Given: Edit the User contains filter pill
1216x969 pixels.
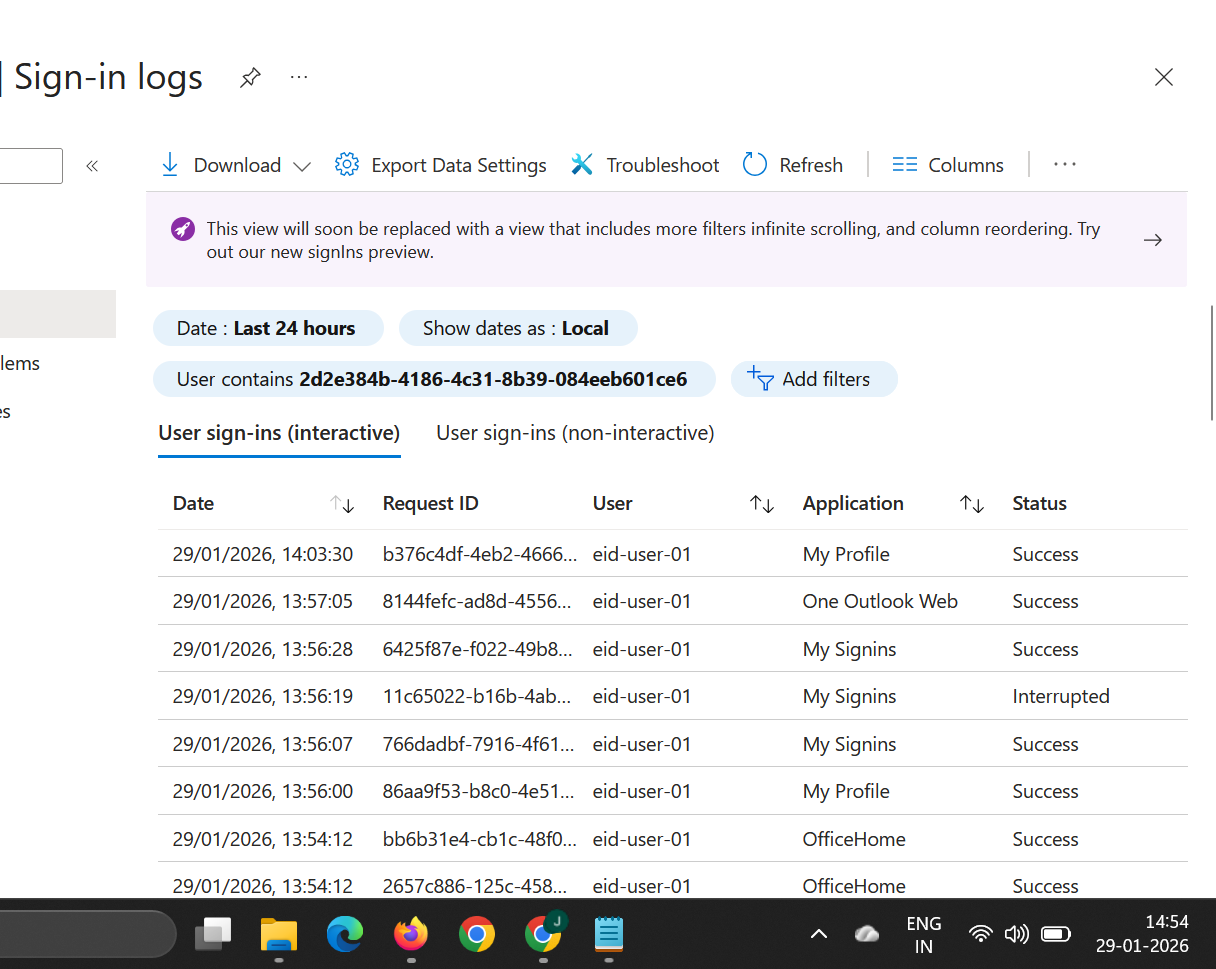Looking at the screenshot, I should click(x=433, y=379).
